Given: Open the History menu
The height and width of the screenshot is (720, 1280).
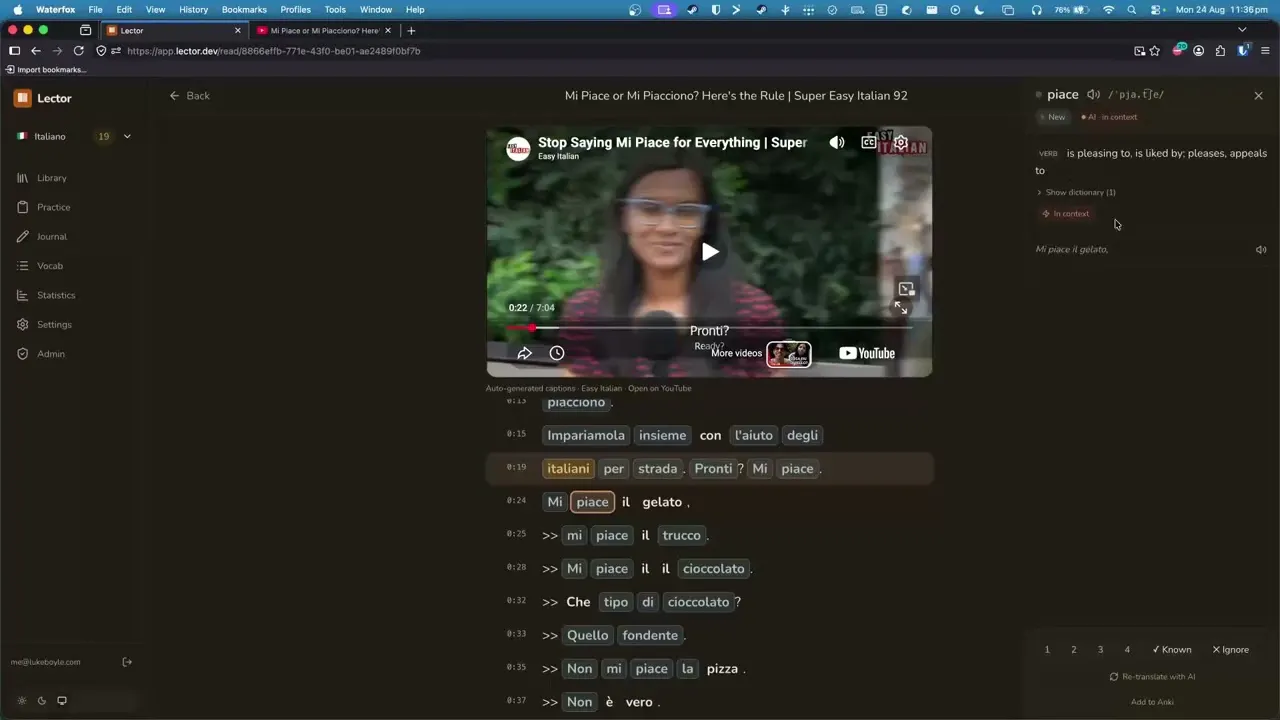Looking at the screenshot, I should (x=194, y=10).
